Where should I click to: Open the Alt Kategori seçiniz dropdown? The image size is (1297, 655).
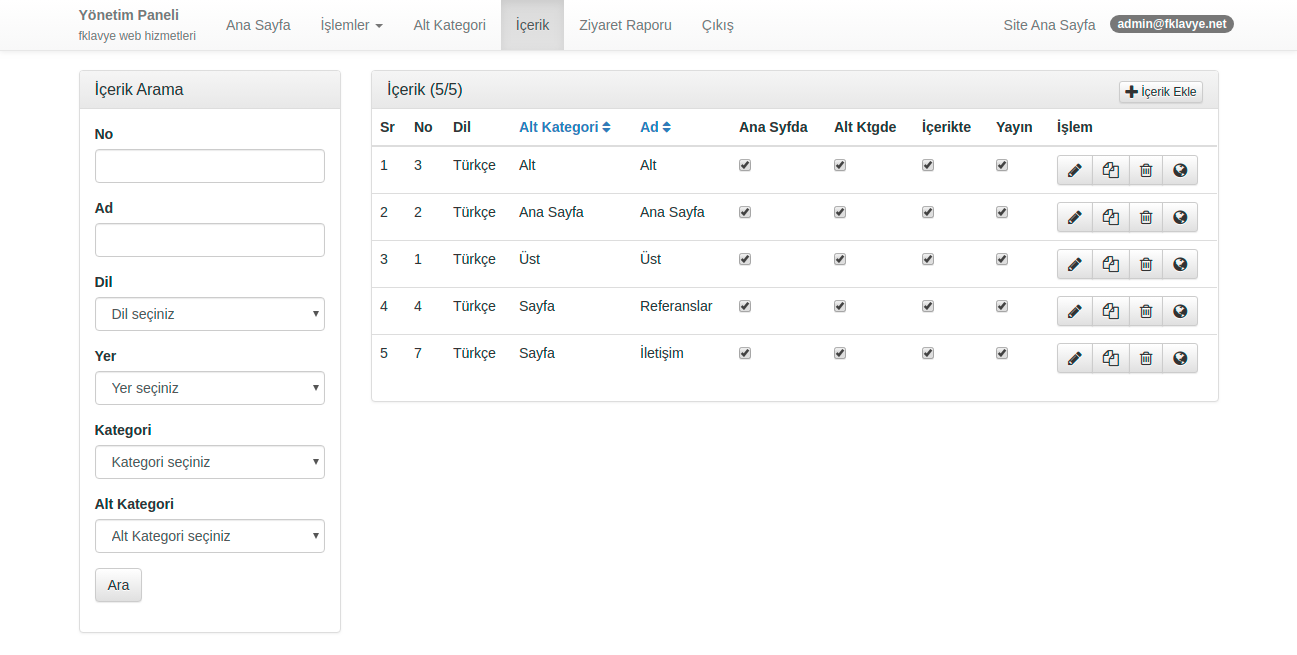(210, 536)
